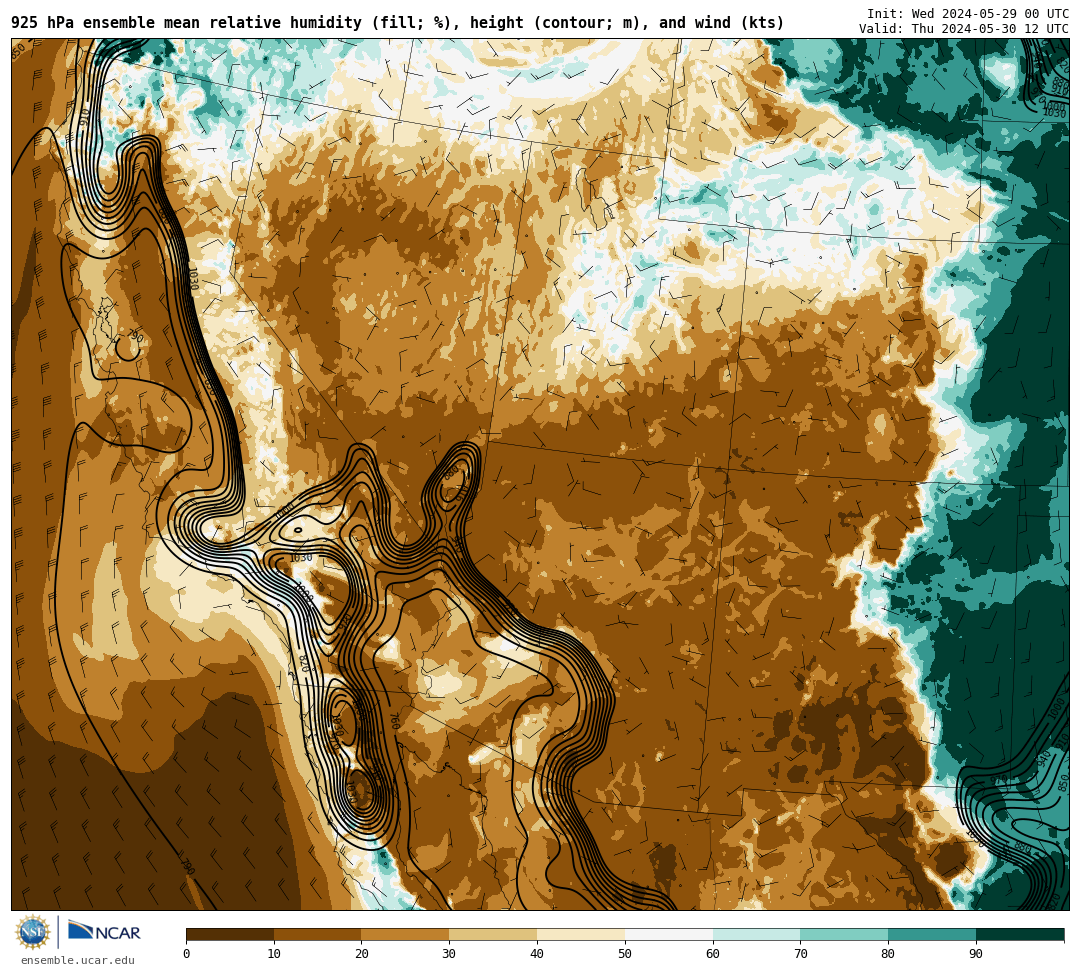This screenshot has width=1080, height=973.
Task: Click the colorbar tick label 50
Action: tap(625, 954)
